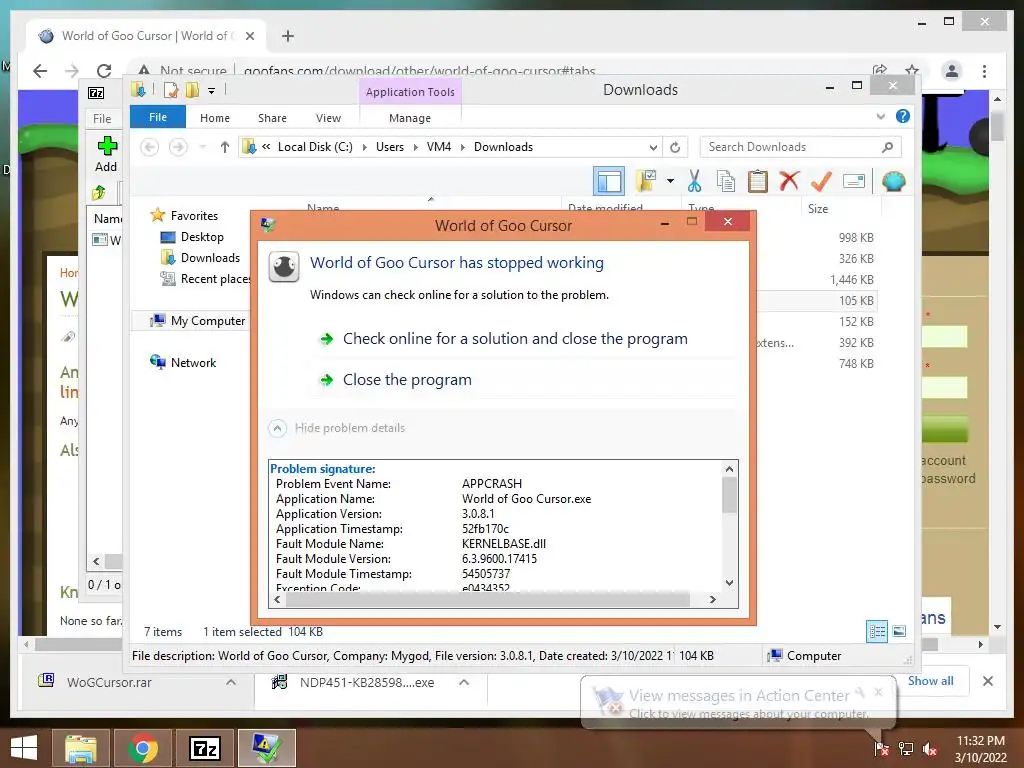Go forward in Downloads Explorer
The width and height of the screenshot is (1024, 768).
point(178,147)
